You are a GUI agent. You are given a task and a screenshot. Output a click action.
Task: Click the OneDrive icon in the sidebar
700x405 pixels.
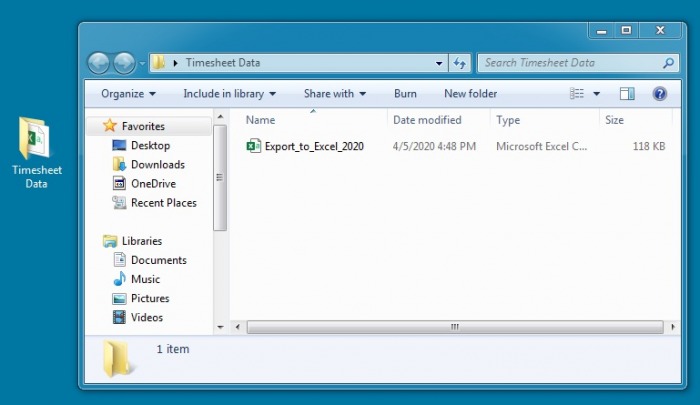pyautogui.click(x=119, y=183)
